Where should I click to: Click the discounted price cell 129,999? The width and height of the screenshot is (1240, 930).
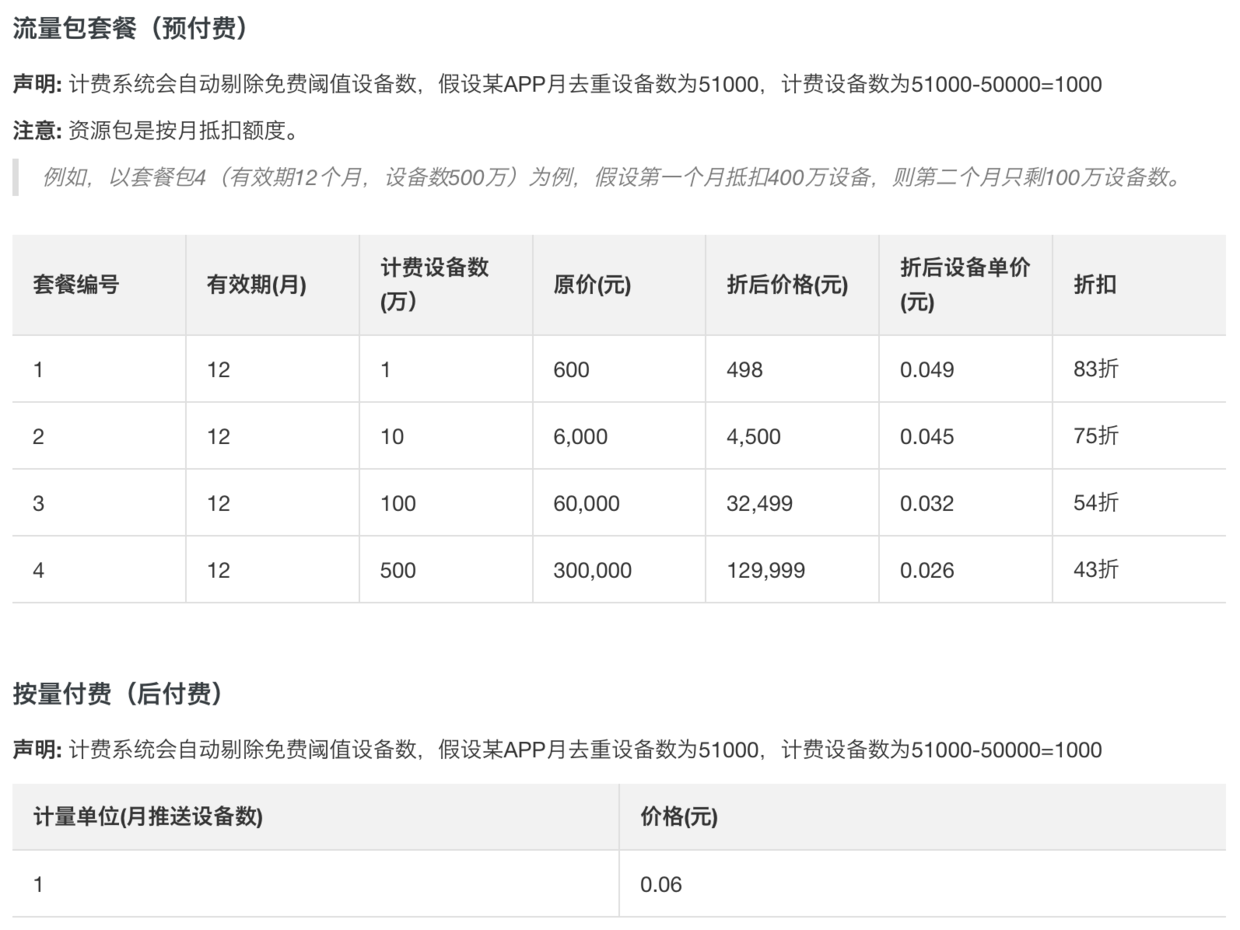click(x=792, y=570)
